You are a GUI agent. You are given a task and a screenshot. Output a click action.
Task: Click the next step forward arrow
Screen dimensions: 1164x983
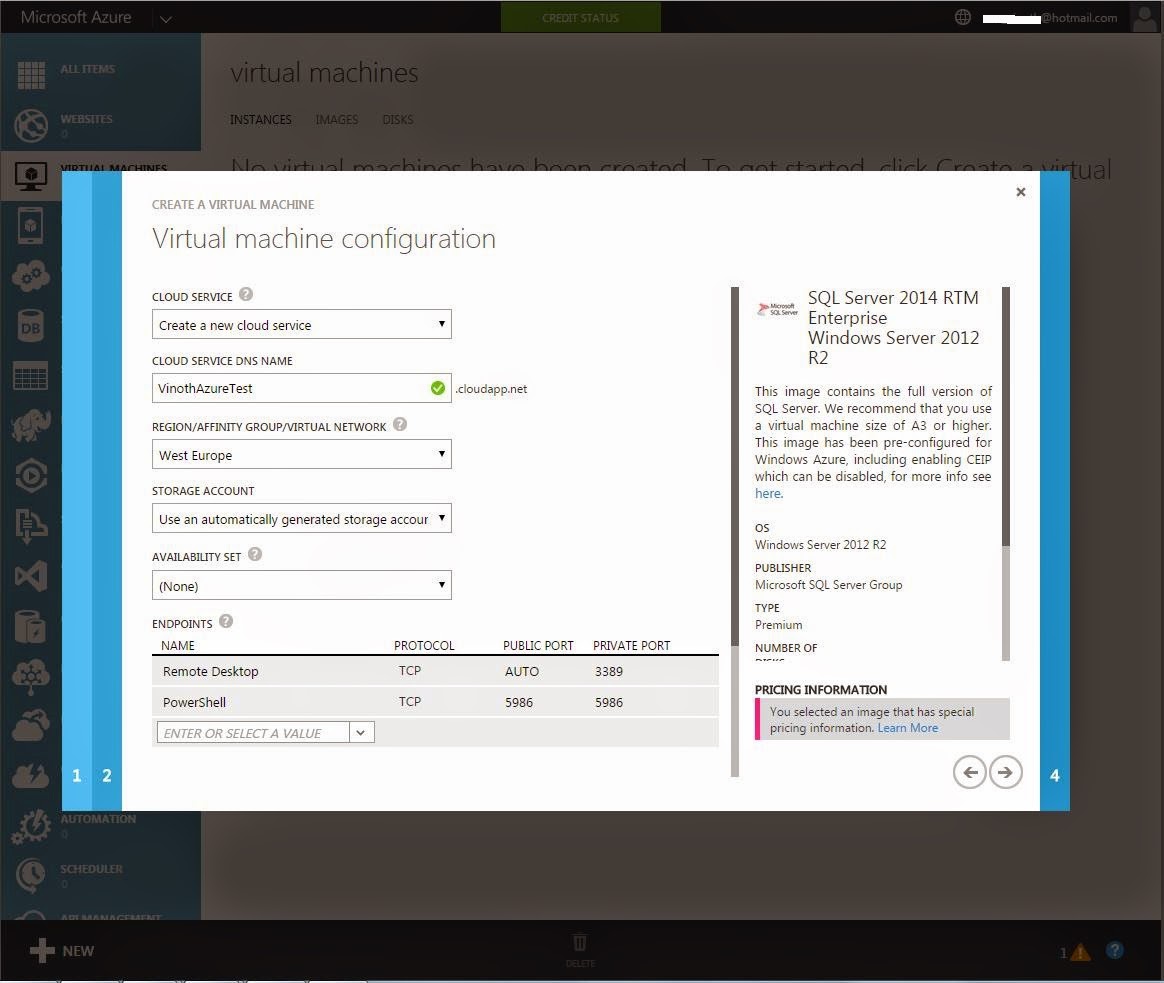tap(1006, 772)
